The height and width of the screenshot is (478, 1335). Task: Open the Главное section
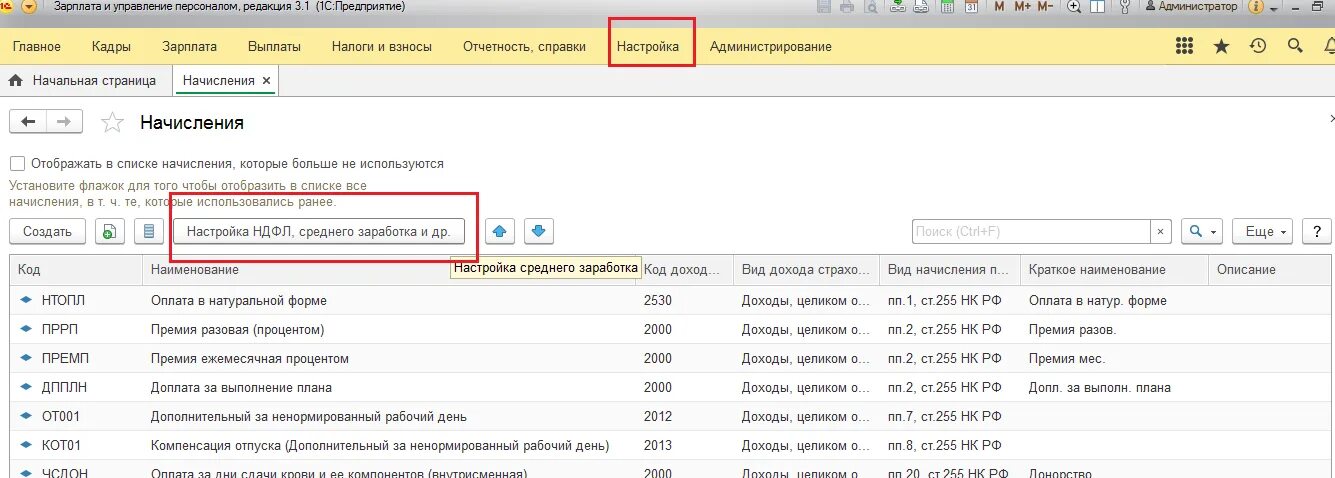point(37,46)
